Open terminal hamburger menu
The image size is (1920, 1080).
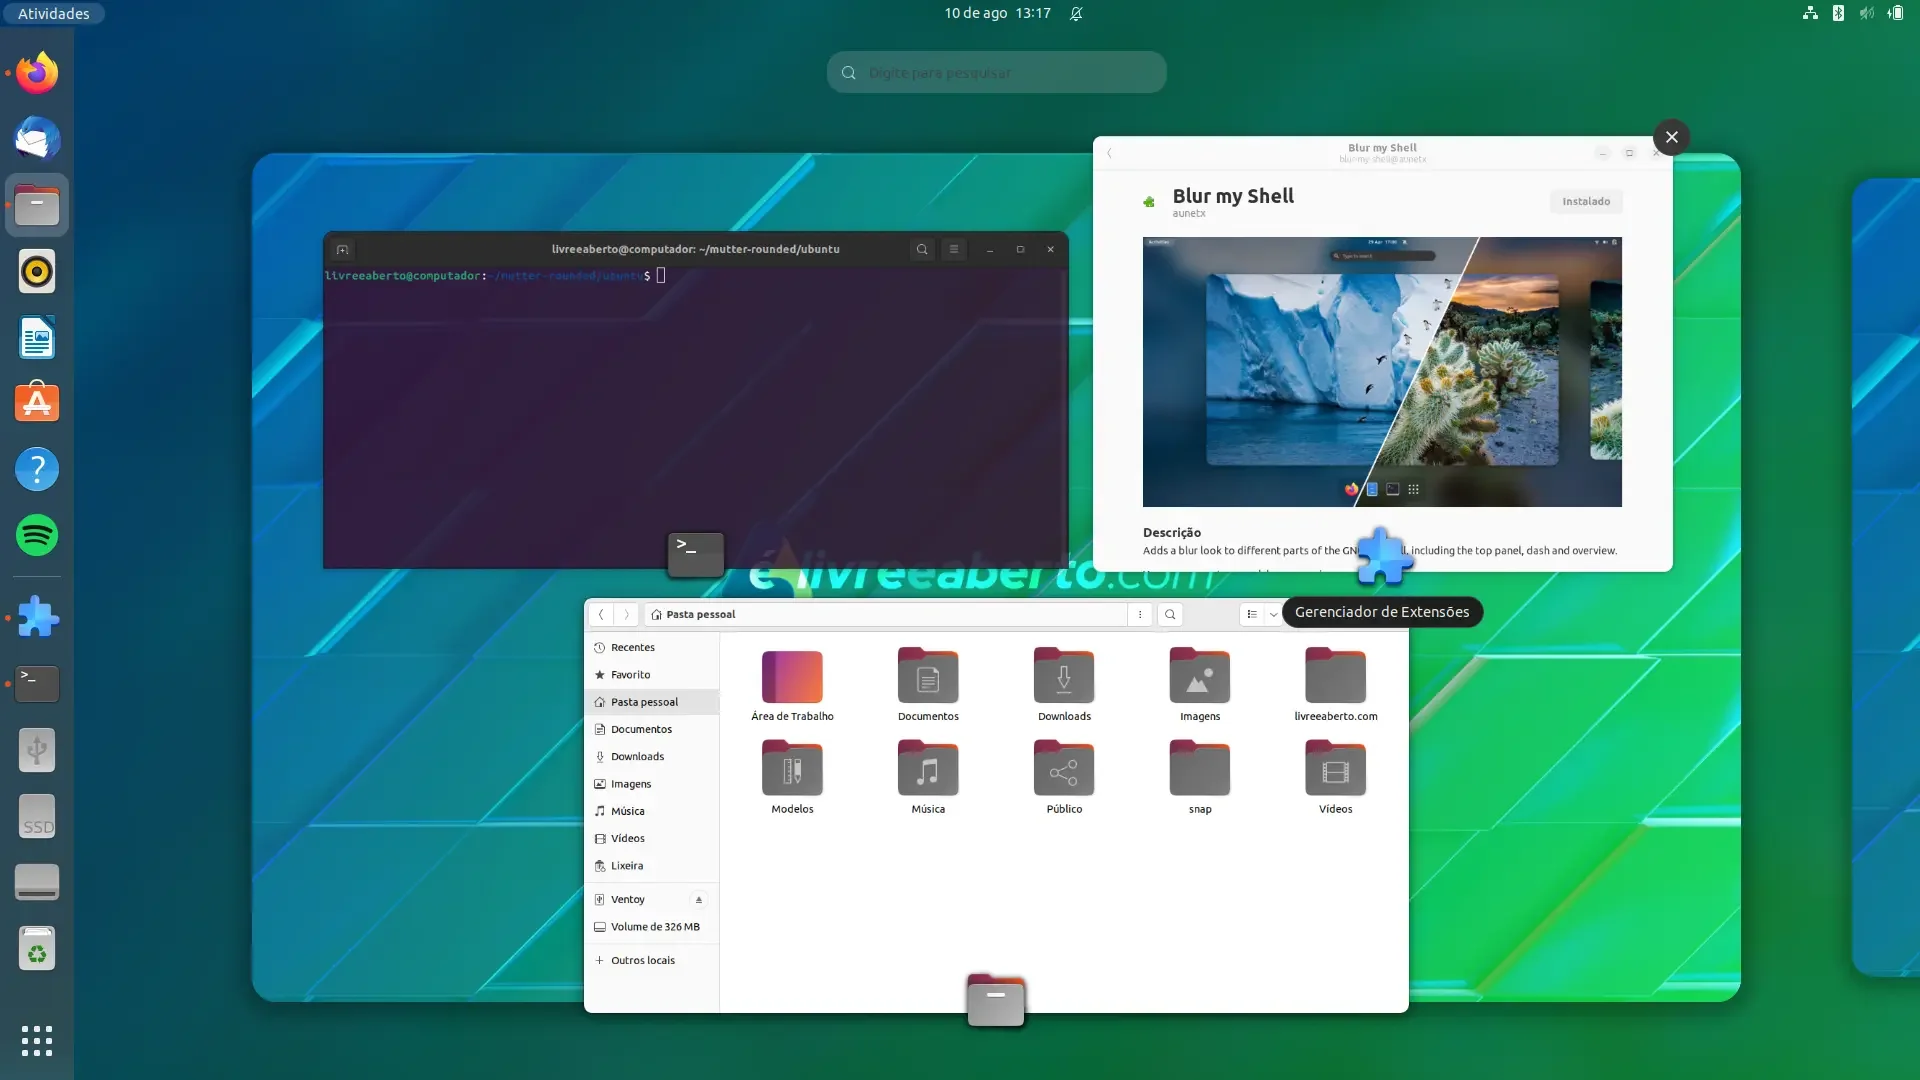pos(953,250)
